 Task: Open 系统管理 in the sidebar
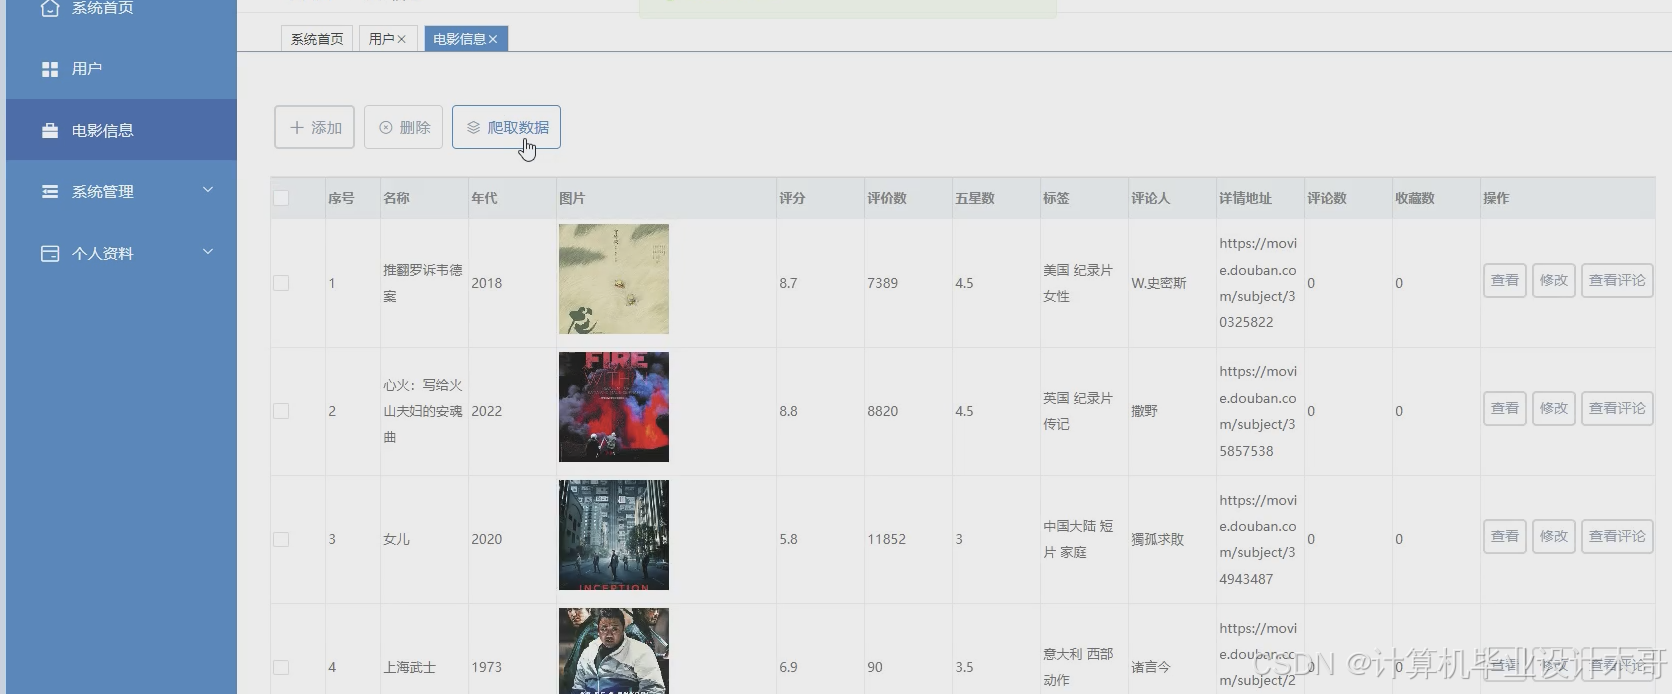(x=121, y=191)
